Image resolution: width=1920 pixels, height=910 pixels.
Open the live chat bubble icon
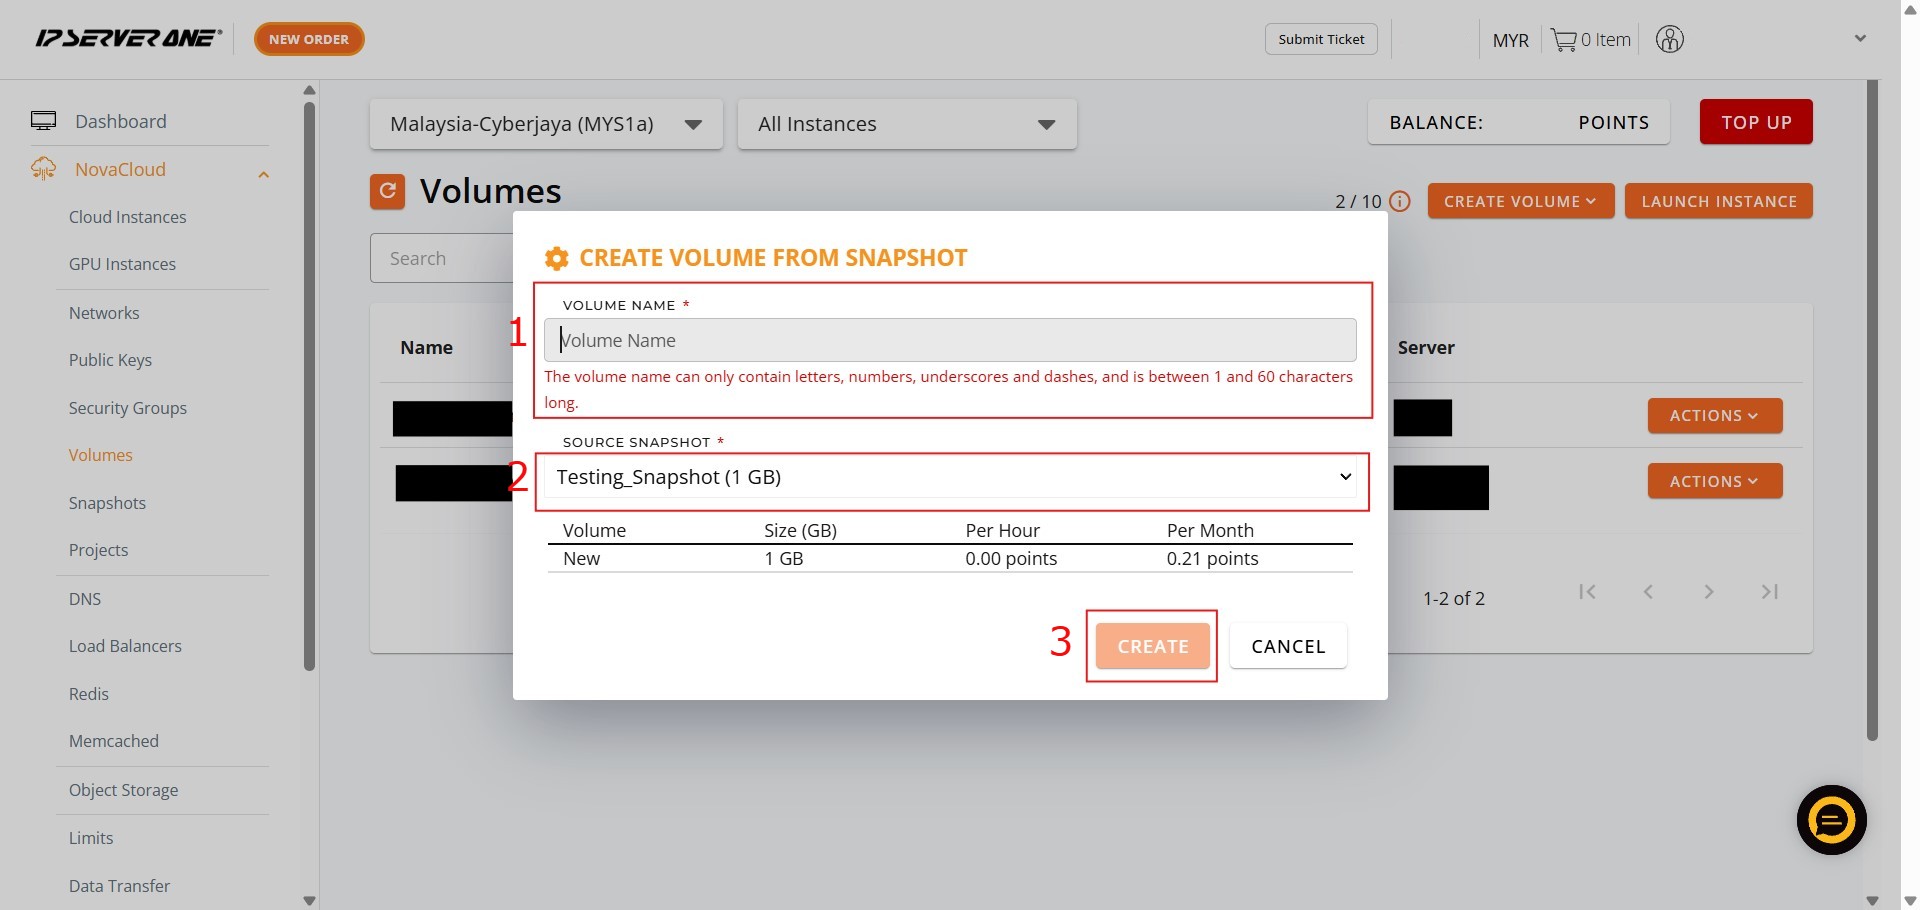tap(1831, 820)
